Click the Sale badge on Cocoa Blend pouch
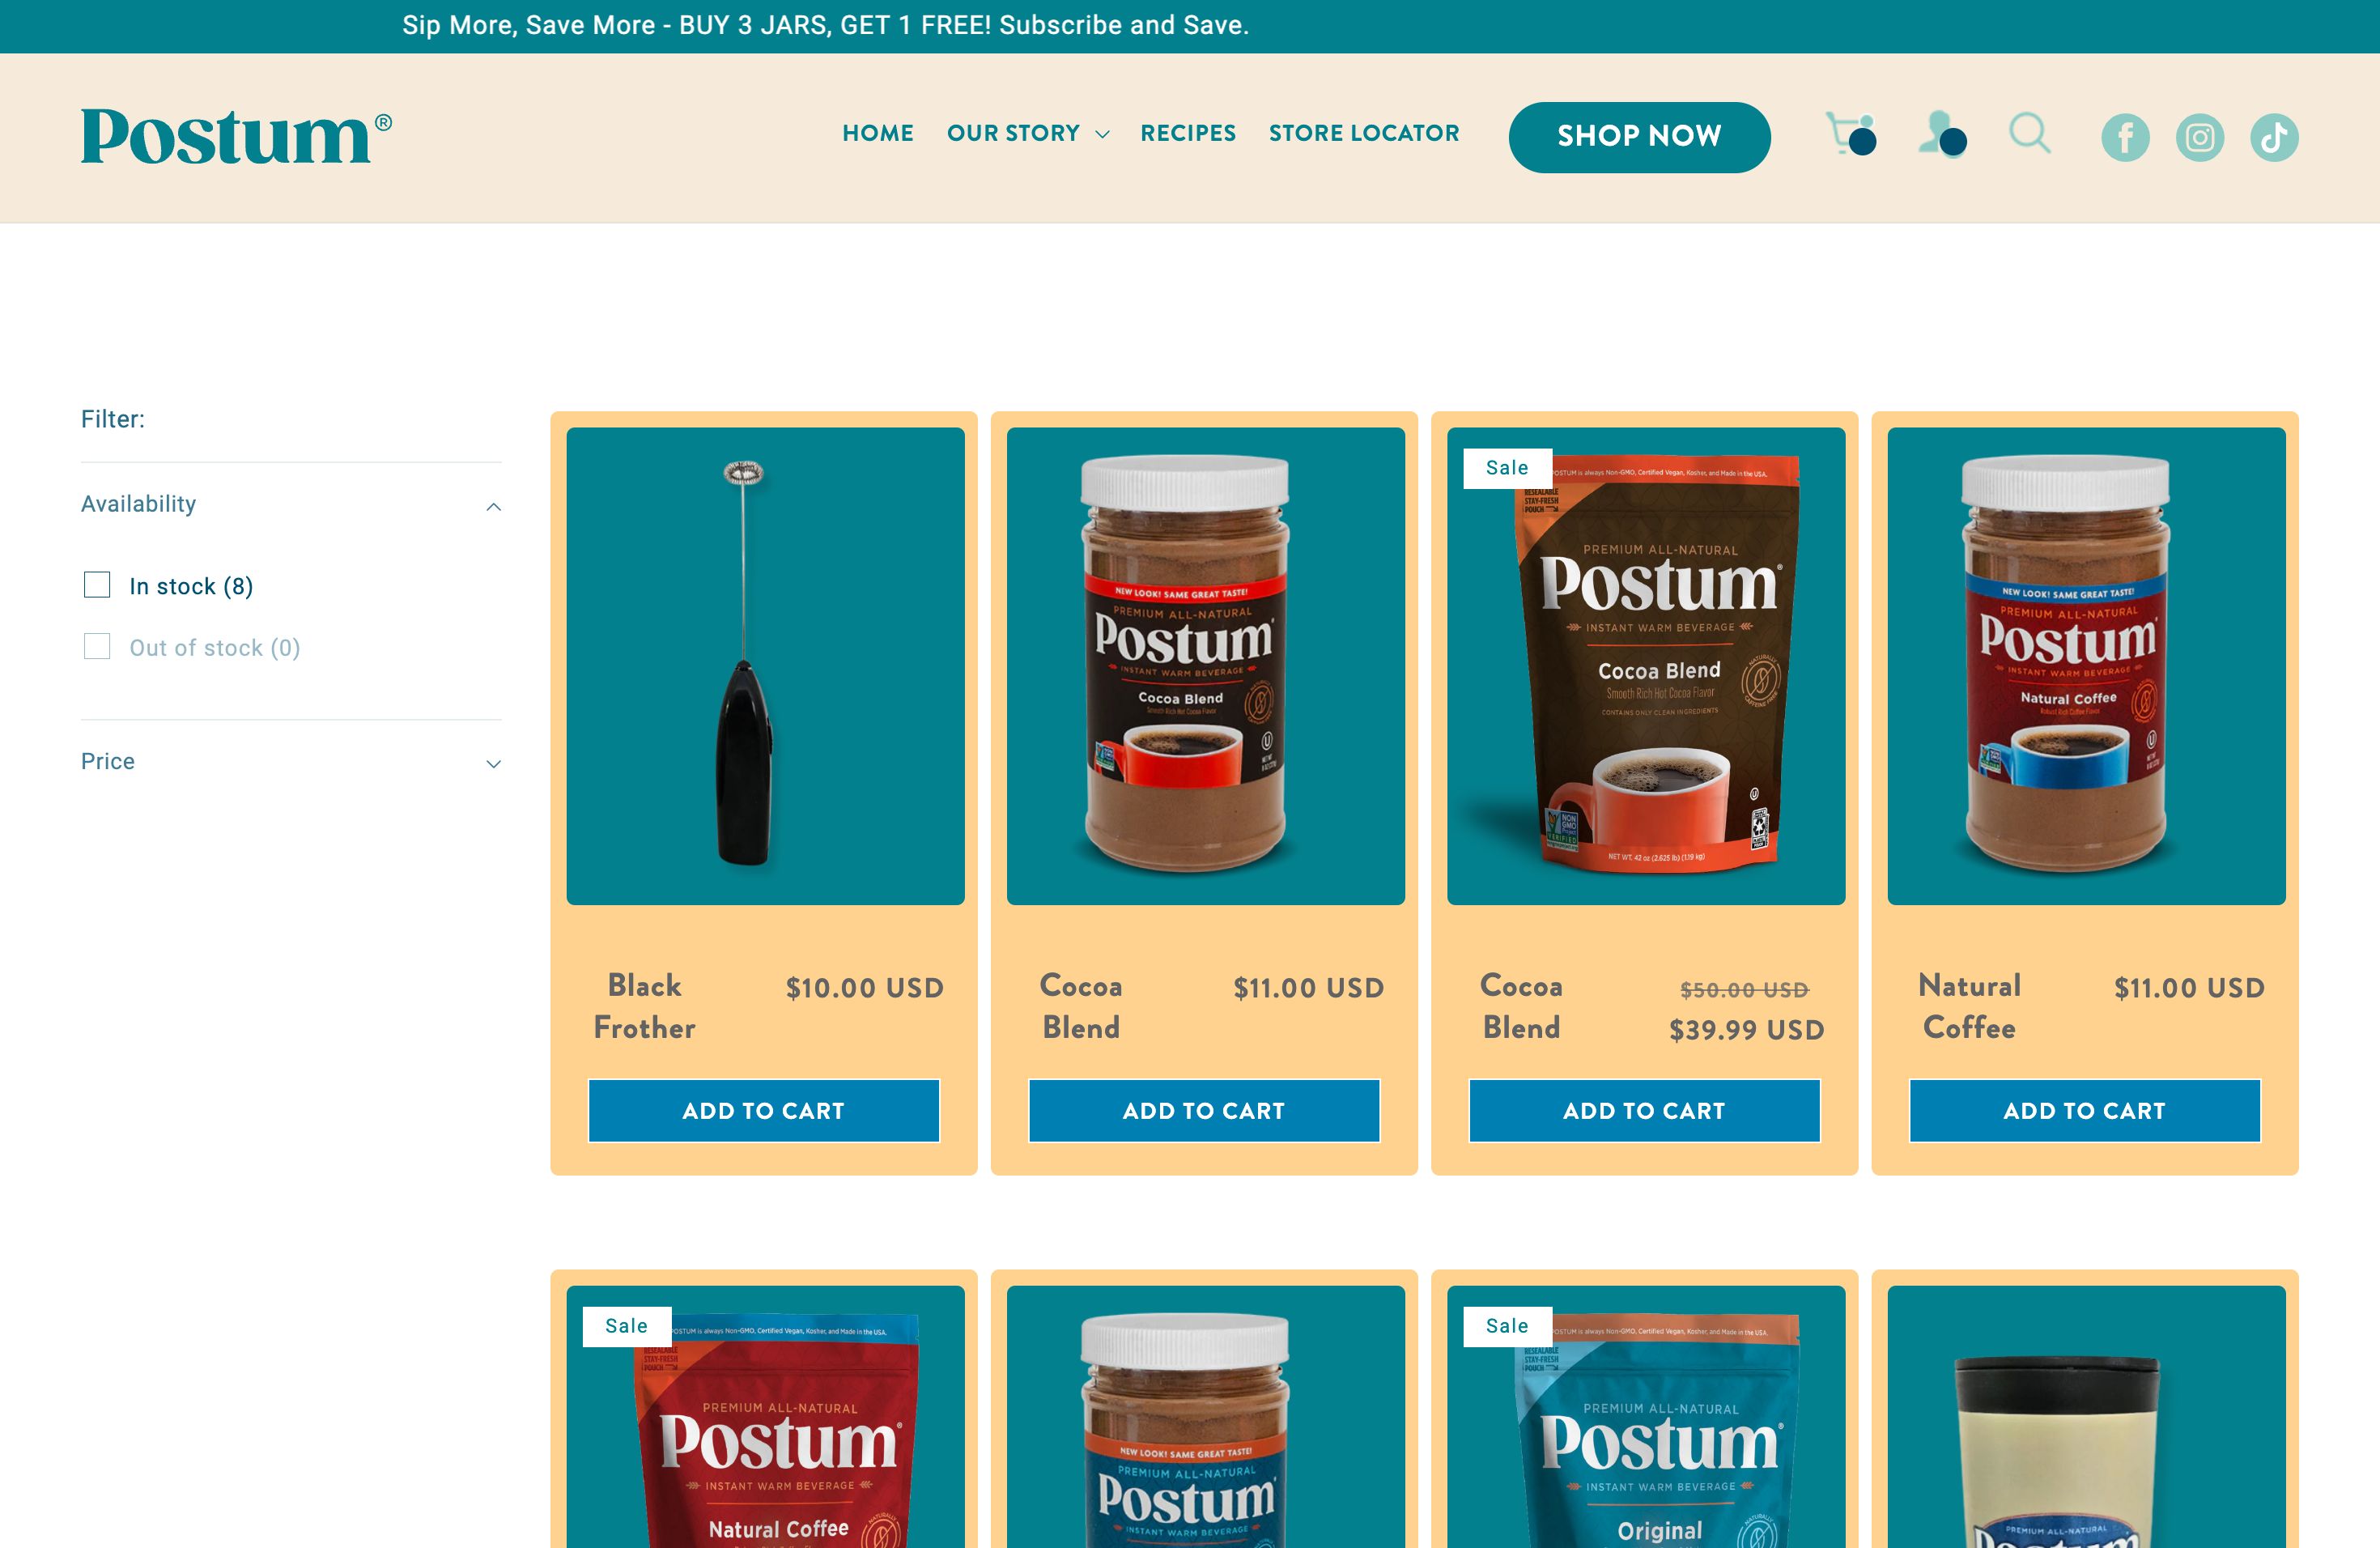Image resolution: width=2380 pixels, height=1548 pixels. click(x=1507, y=468)
